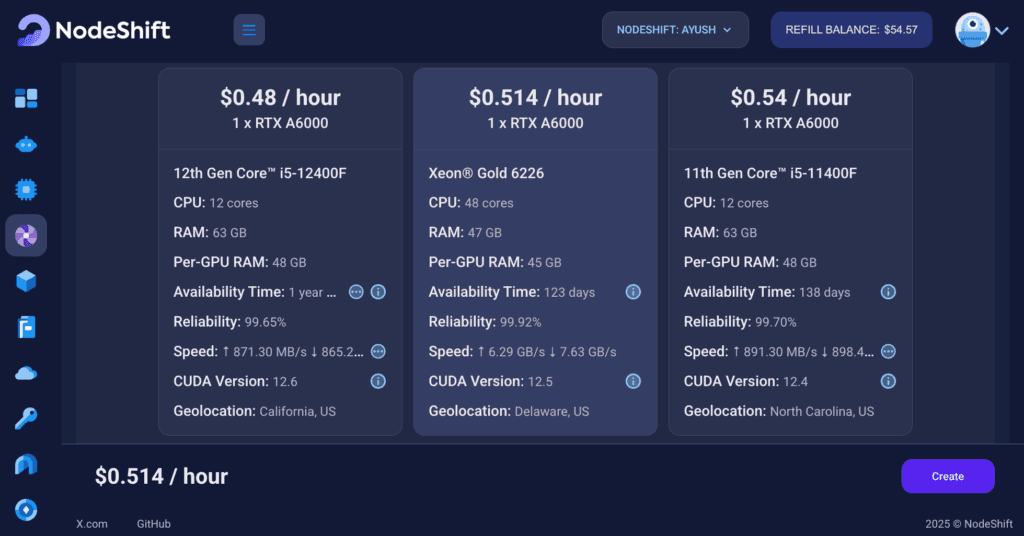Open the key sidebar icon

tap(26, 418)
